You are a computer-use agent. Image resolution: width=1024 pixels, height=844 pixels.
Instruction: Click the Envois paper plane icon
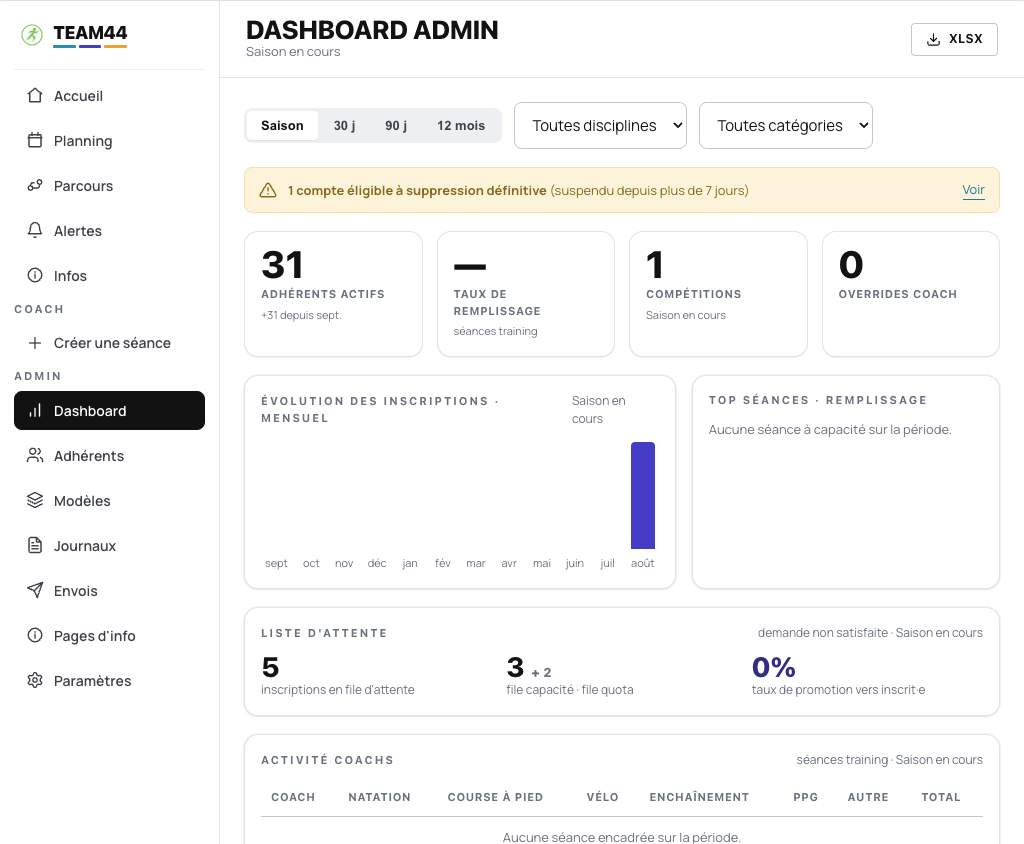coord(35,591)
